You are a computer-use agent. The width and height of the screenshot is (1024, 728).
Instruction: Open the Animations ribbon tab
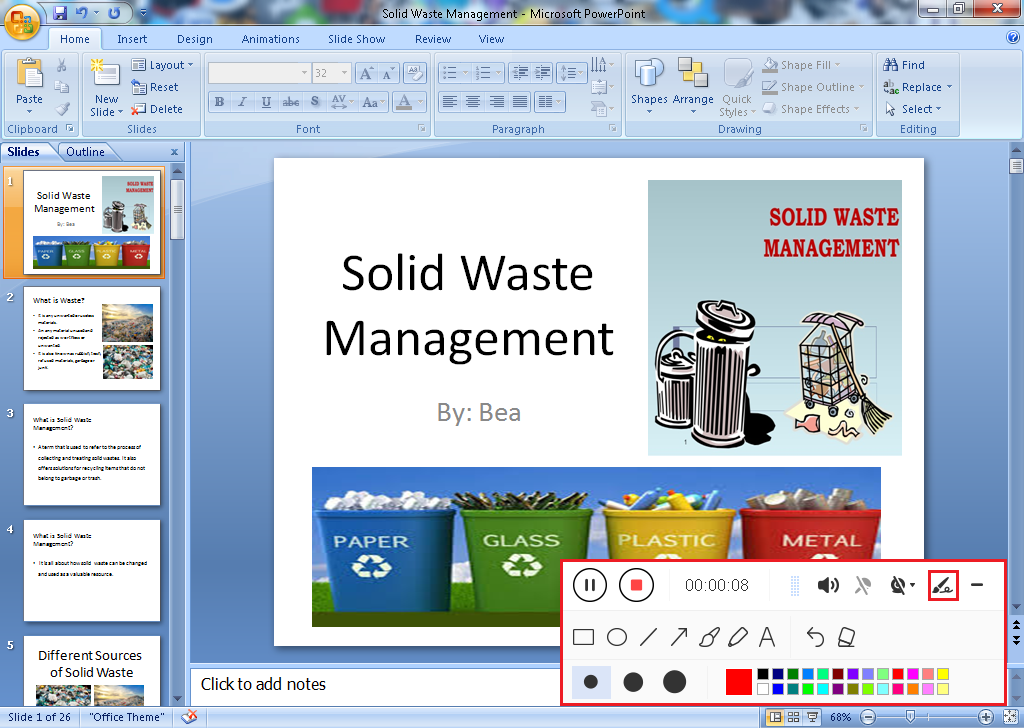click(270, 39)
